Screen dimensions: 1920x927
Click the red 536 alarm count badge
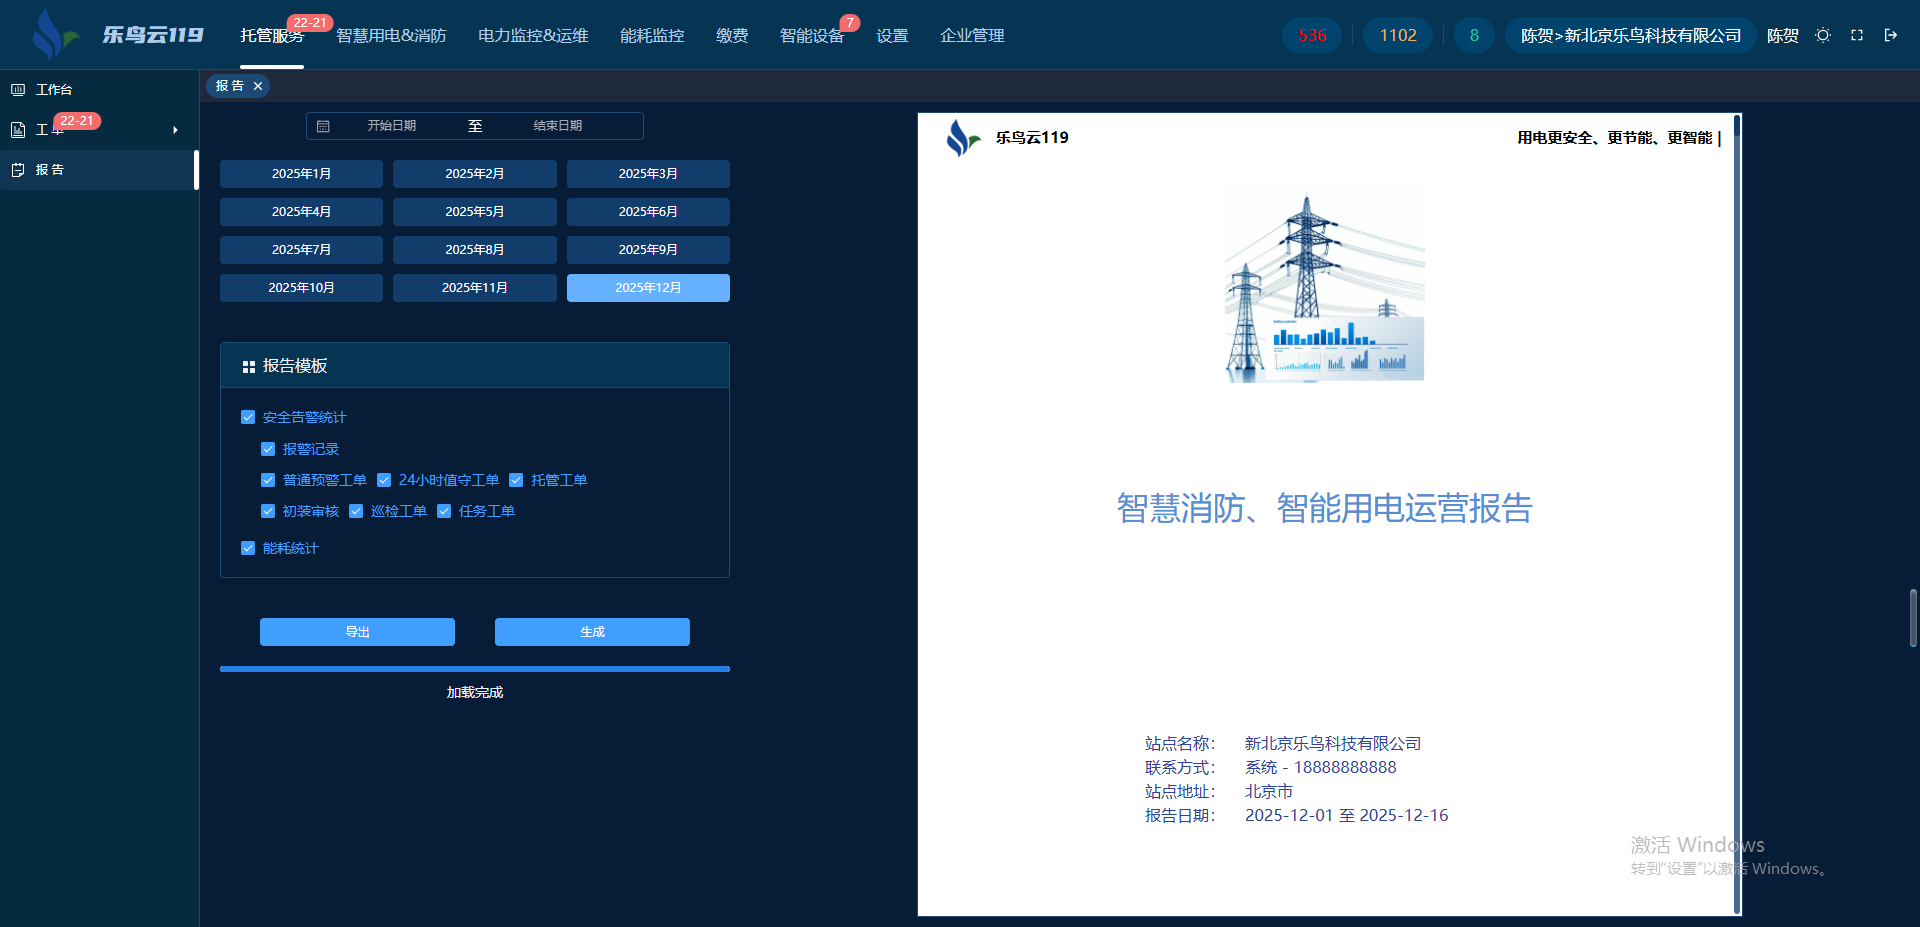(1312, 35)
